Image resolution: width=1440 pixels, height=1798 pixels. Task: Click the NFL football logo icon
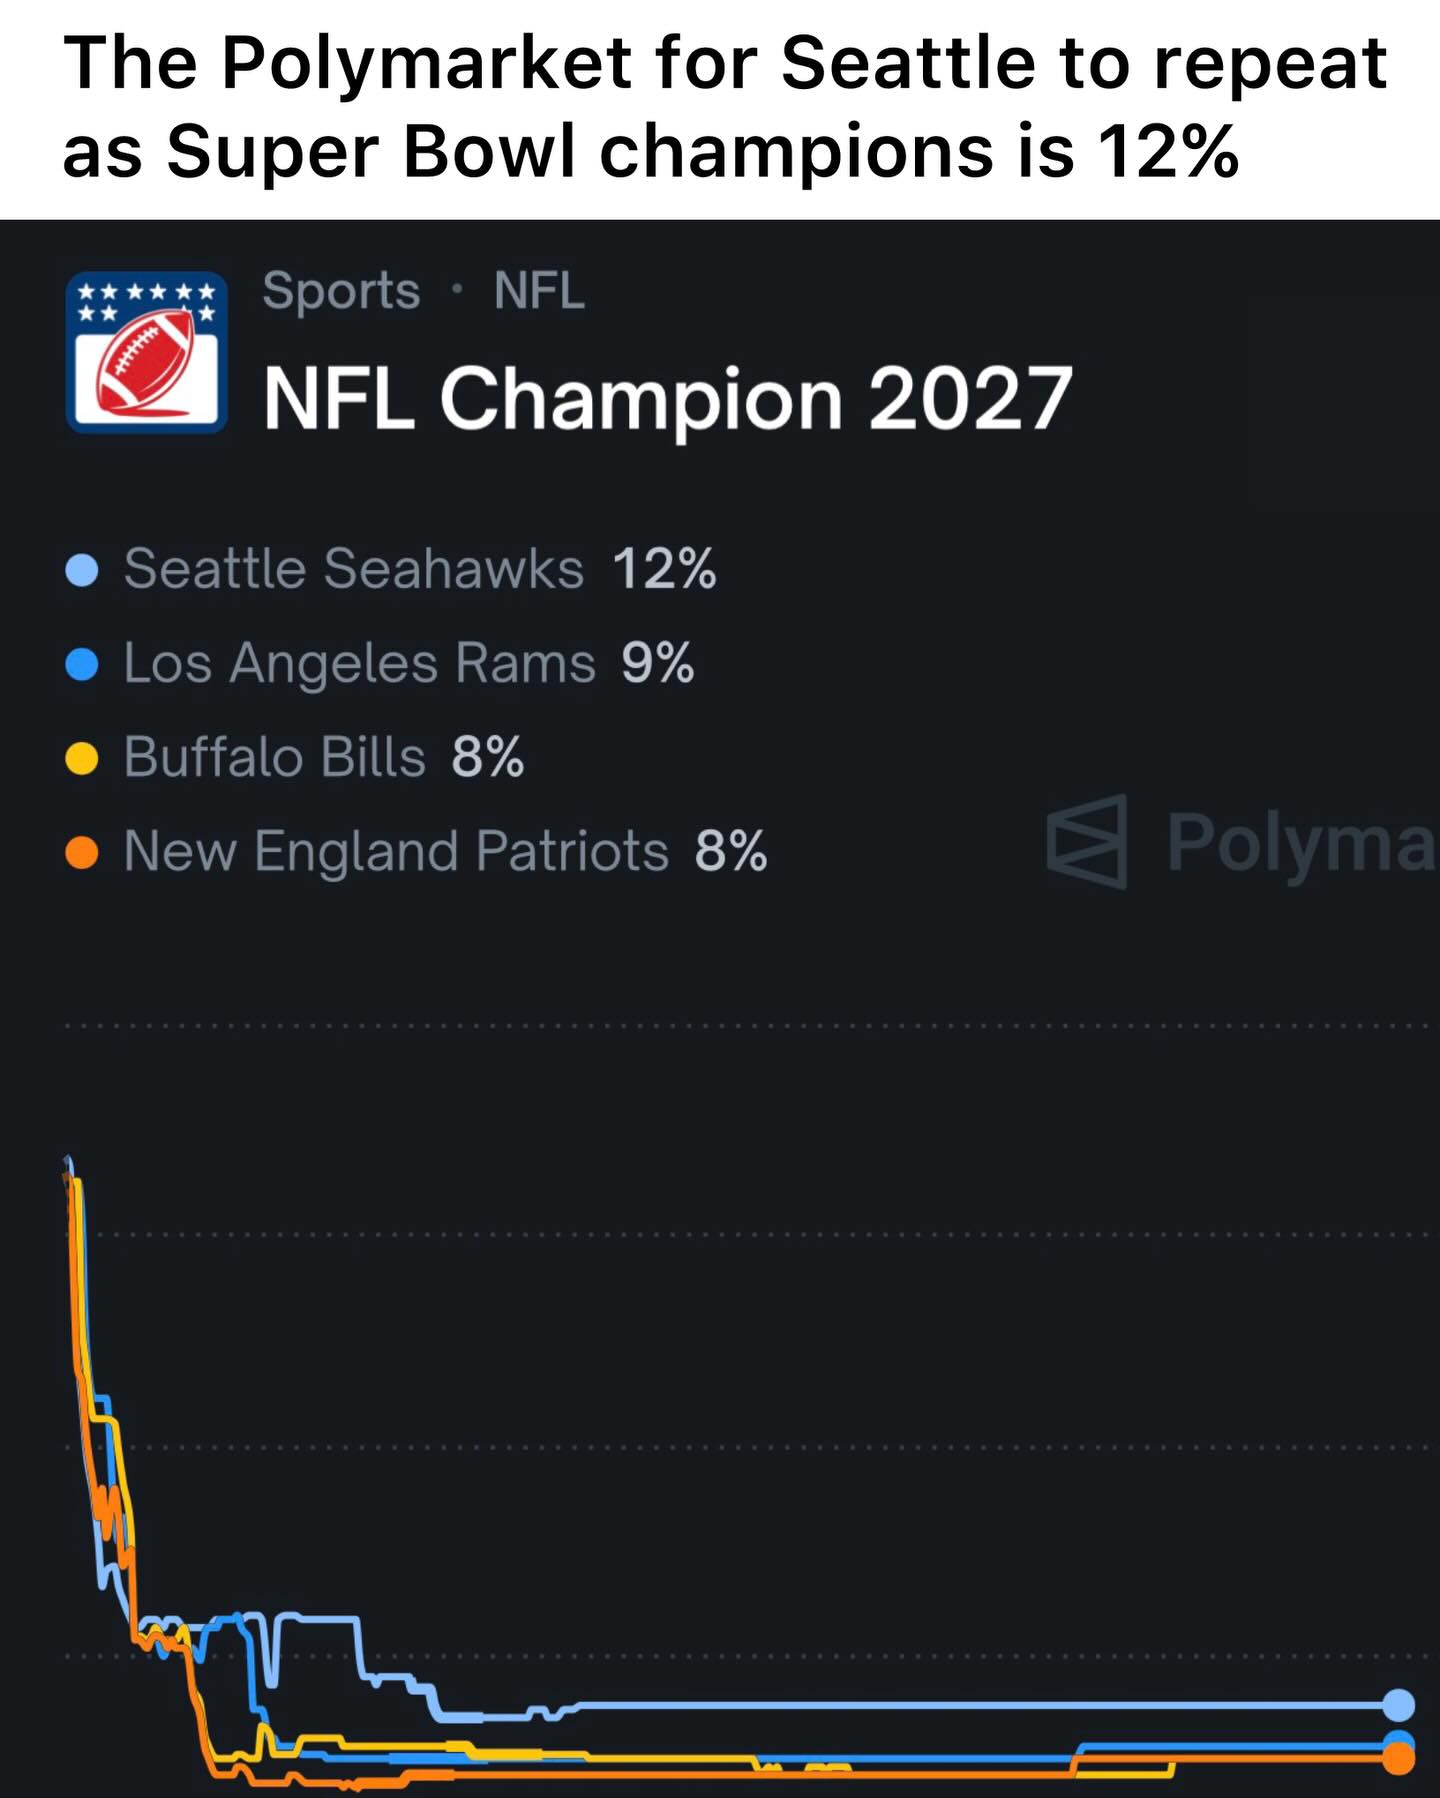(x=146, y=352)
